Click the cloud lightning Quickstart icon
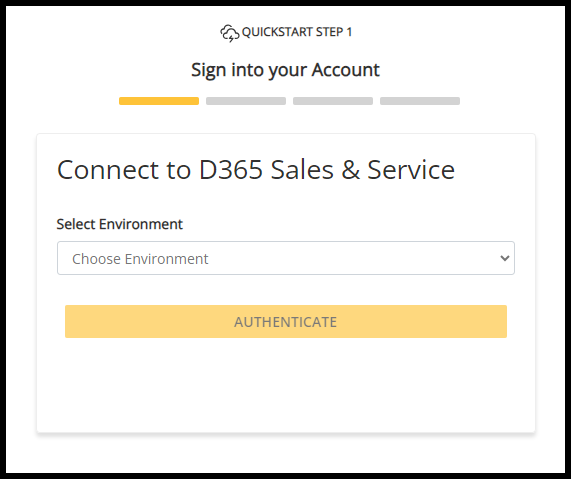The width and height of the screenshot is (571, 479). [229, 33]
